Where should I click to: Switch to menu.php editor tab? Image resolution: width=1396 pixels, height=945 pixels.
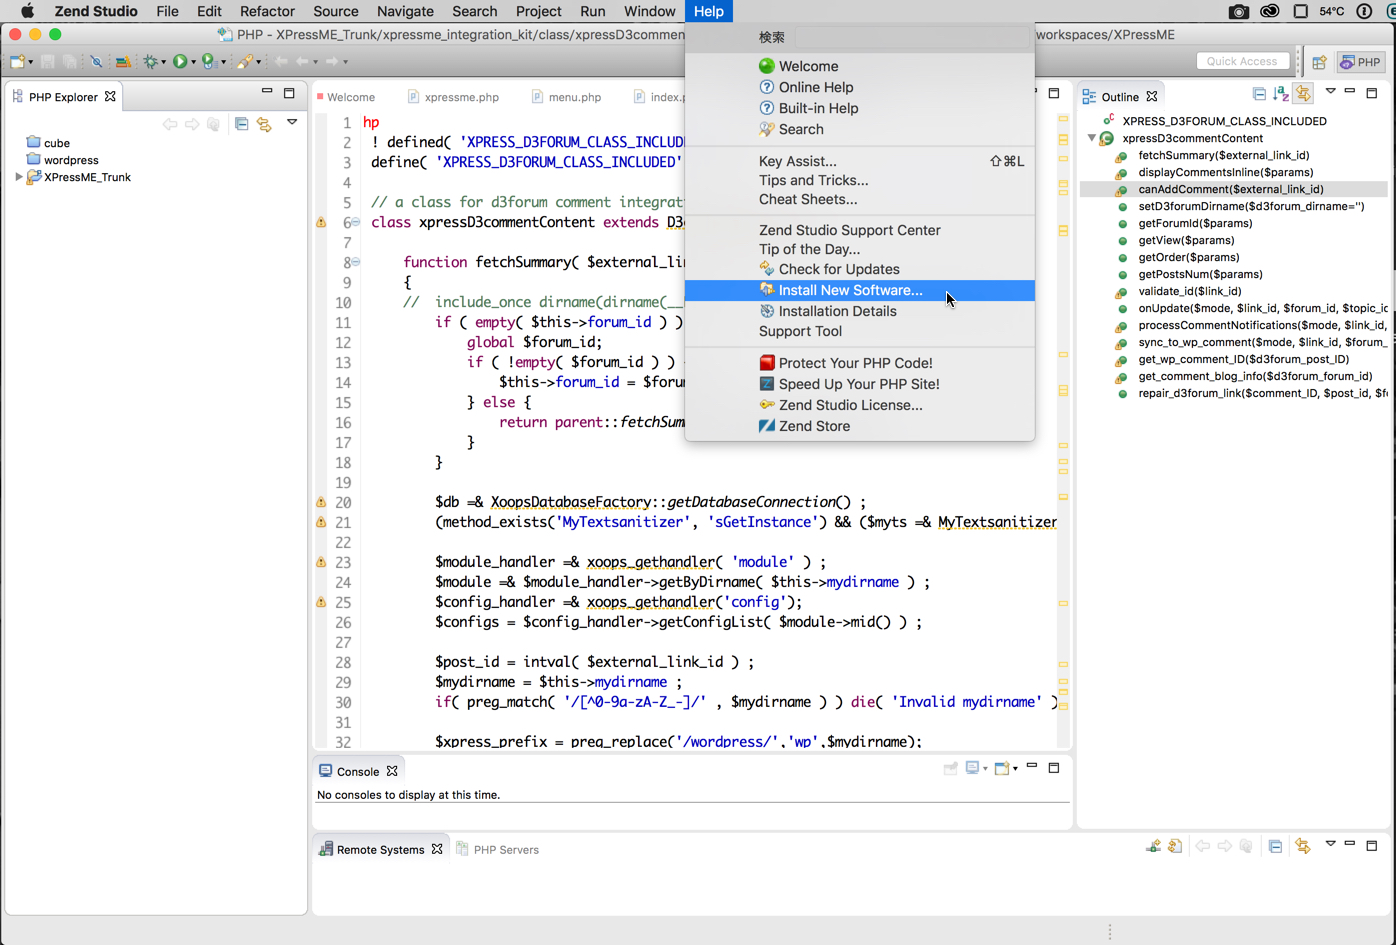click(566, 97)
